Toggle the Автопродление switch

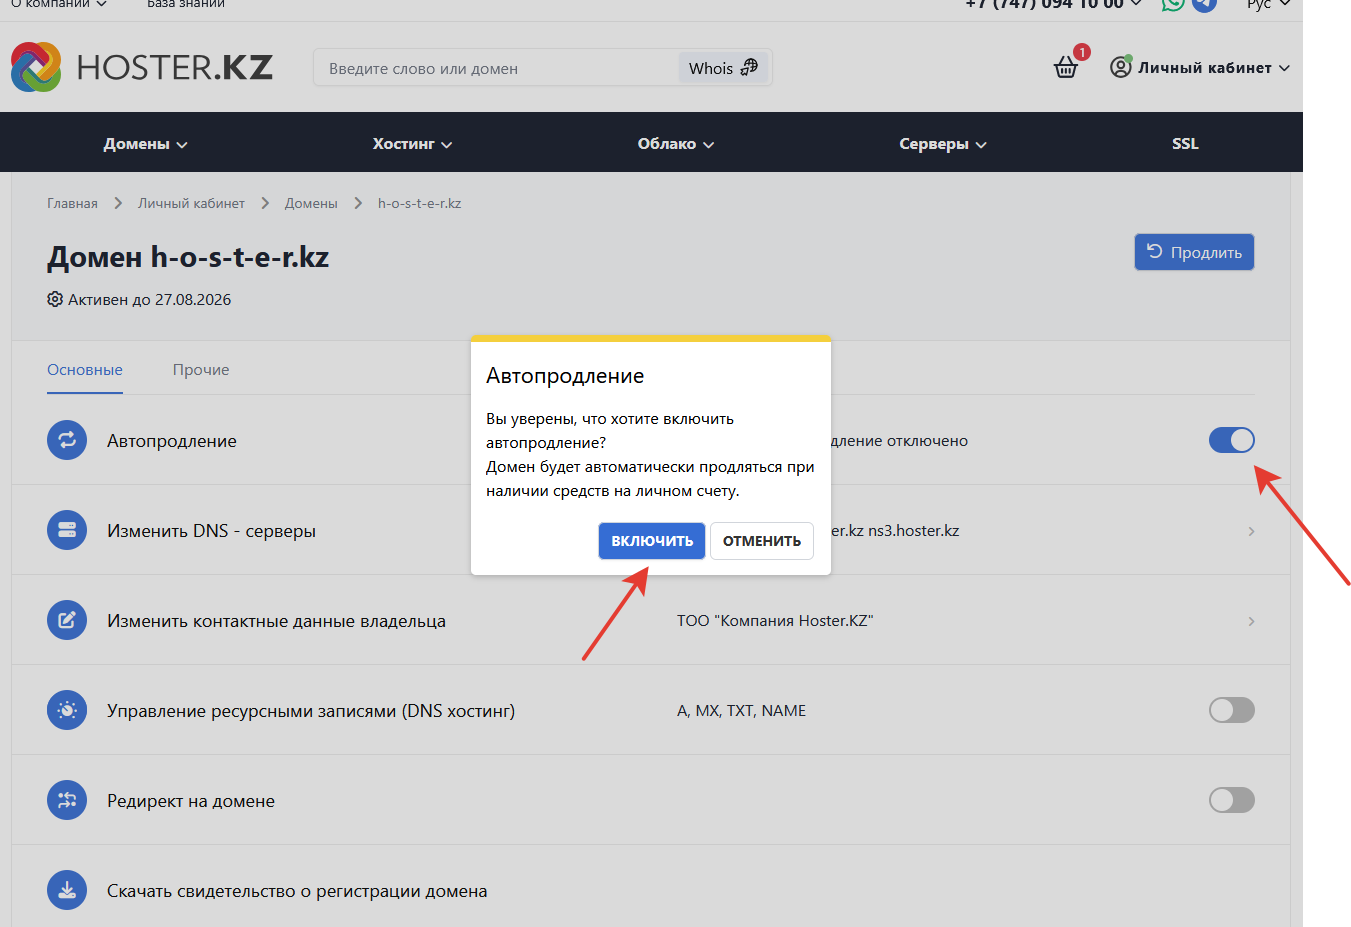[x=1231, y=440]
